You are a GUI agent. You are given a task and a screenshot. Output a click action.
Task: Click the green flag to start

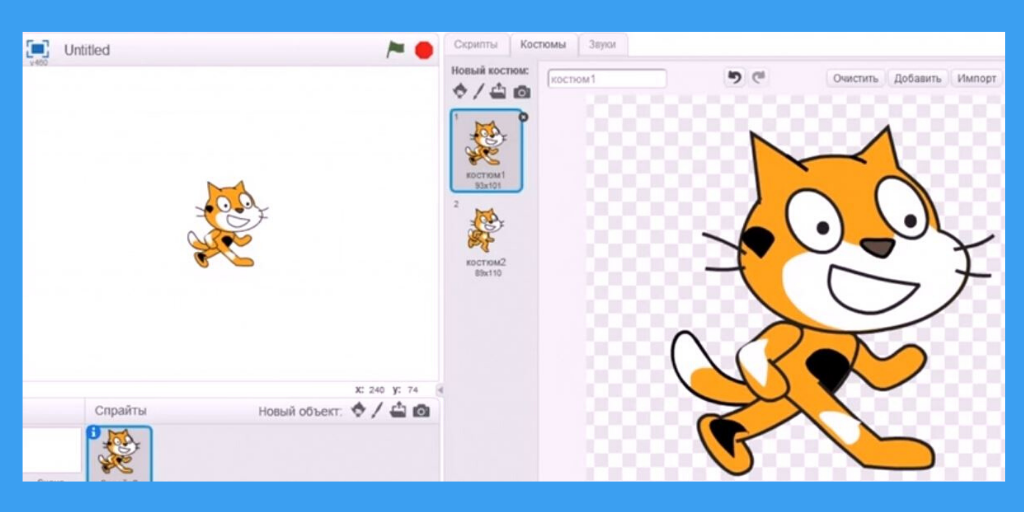[395, 50]
